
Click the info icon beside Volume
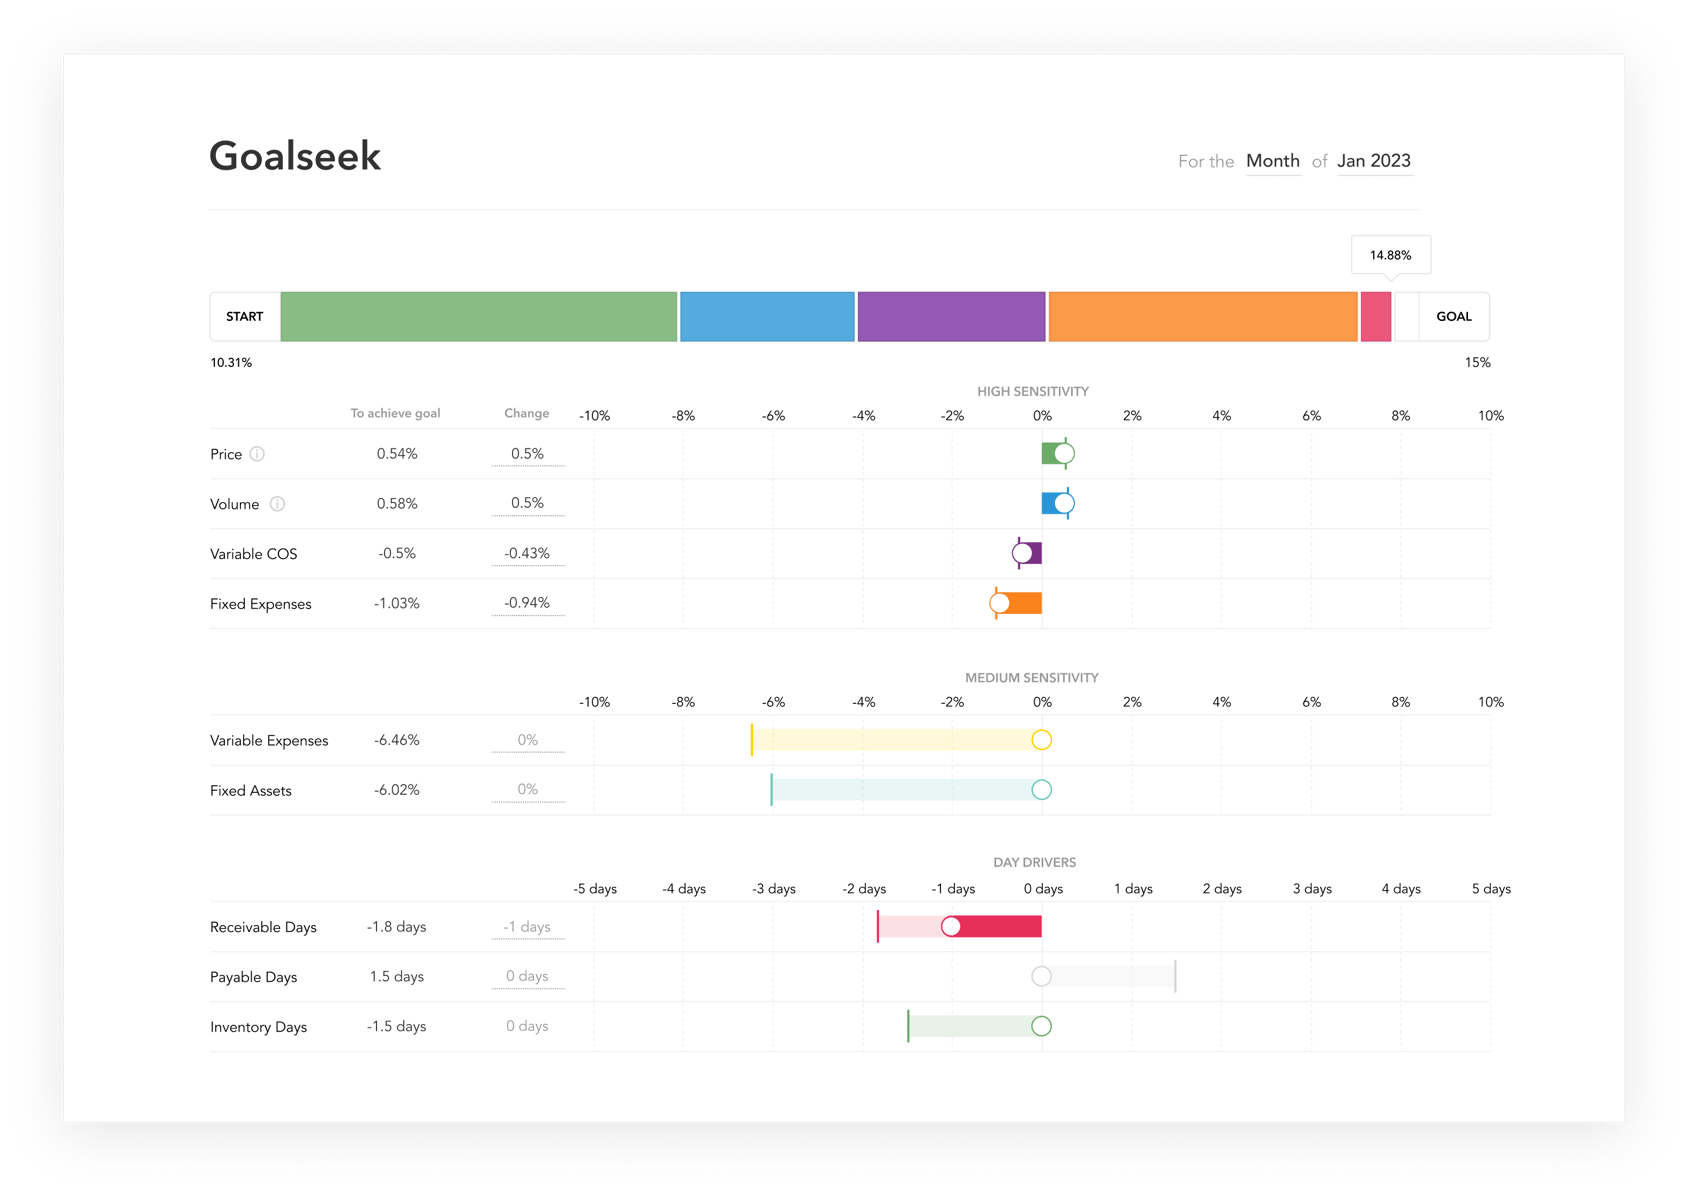277,504
